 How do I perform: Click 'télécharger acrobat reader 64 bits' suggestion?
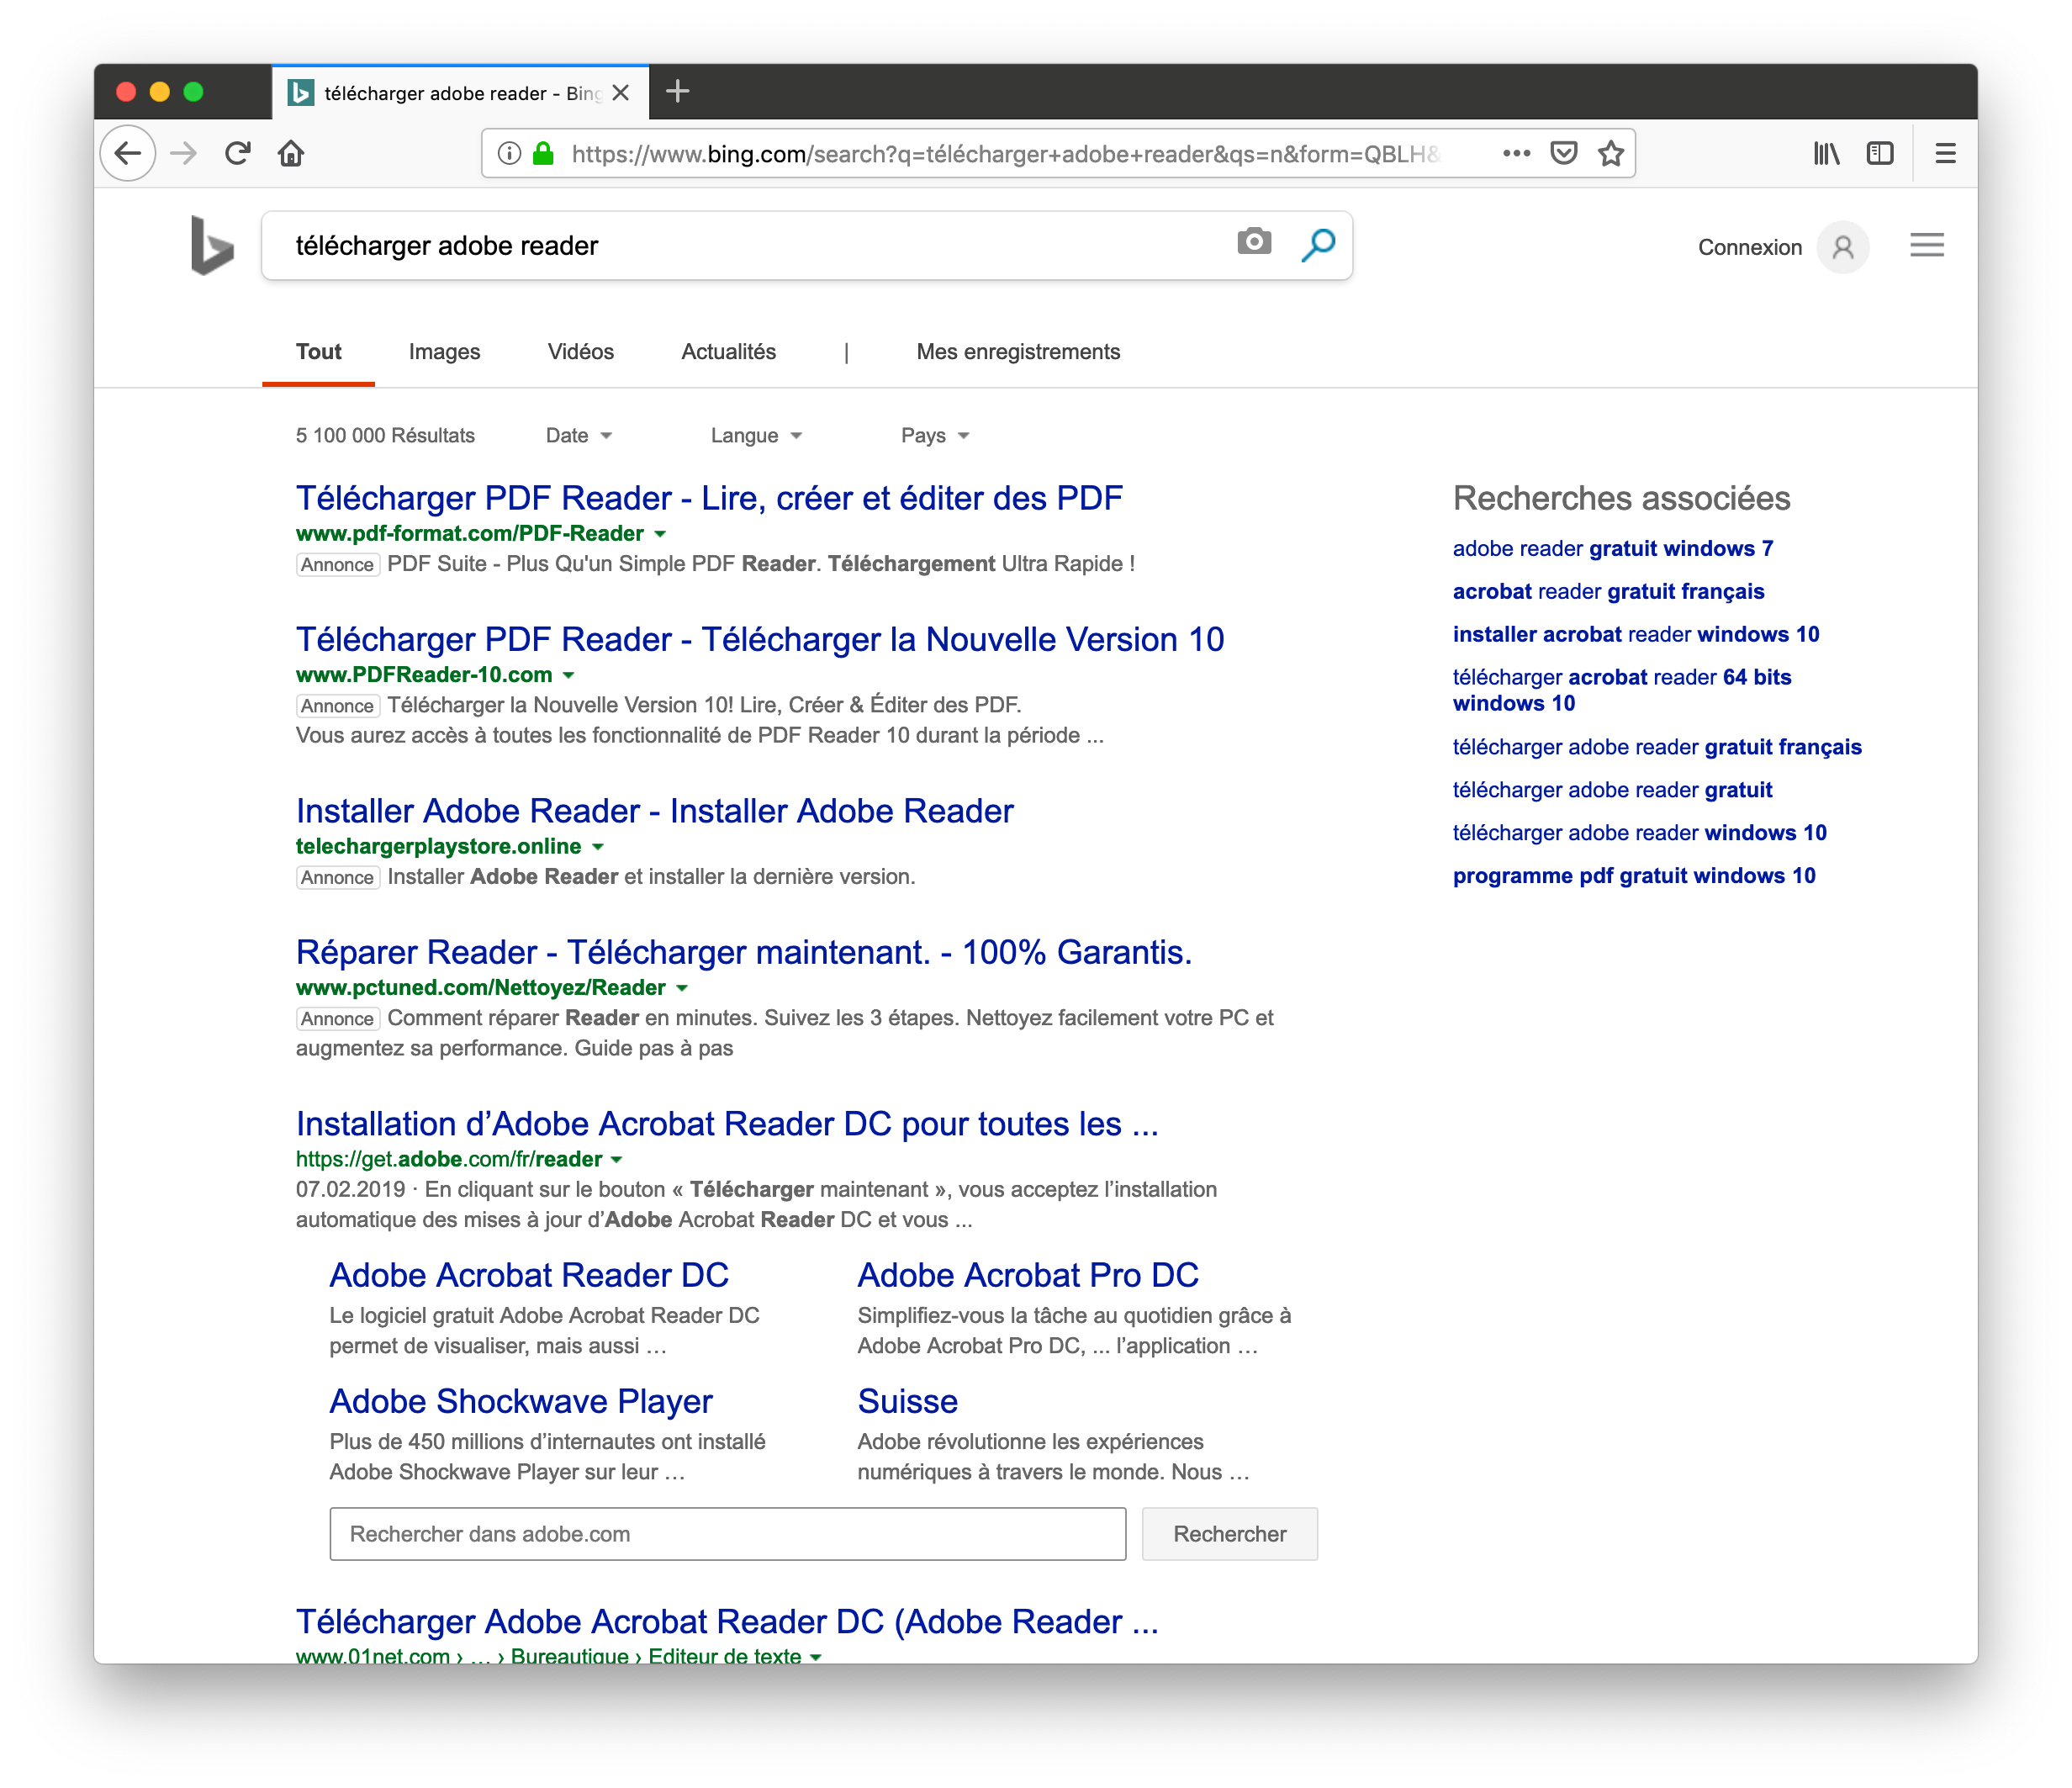[x=1621, y=690]
